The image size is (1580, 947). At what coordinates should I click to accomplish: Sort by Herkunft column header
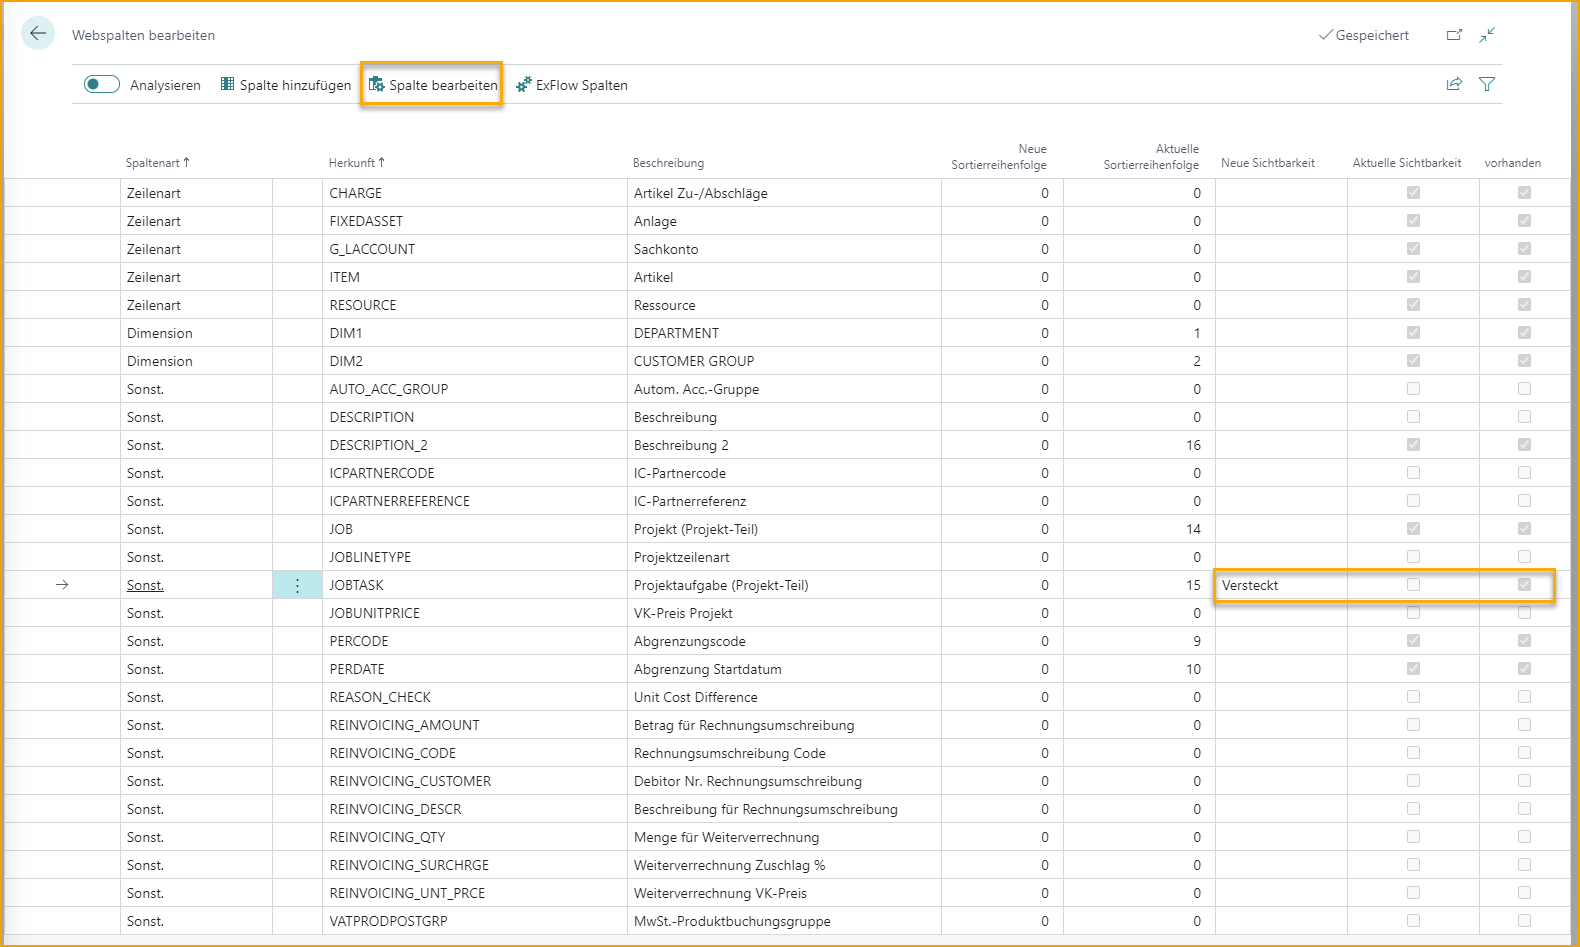coord(356,163)
